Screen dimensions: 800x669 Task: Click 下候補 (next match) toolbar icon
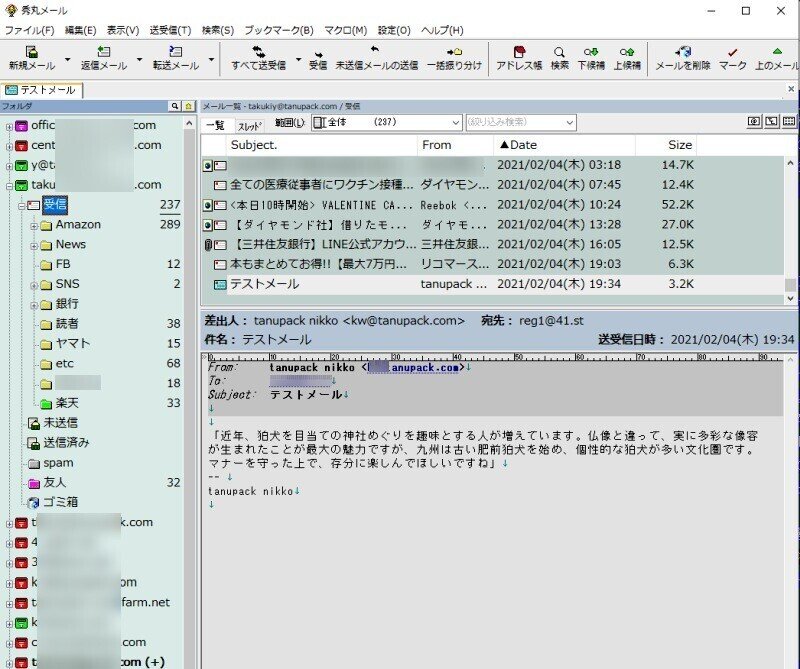(x=591, y=52)
